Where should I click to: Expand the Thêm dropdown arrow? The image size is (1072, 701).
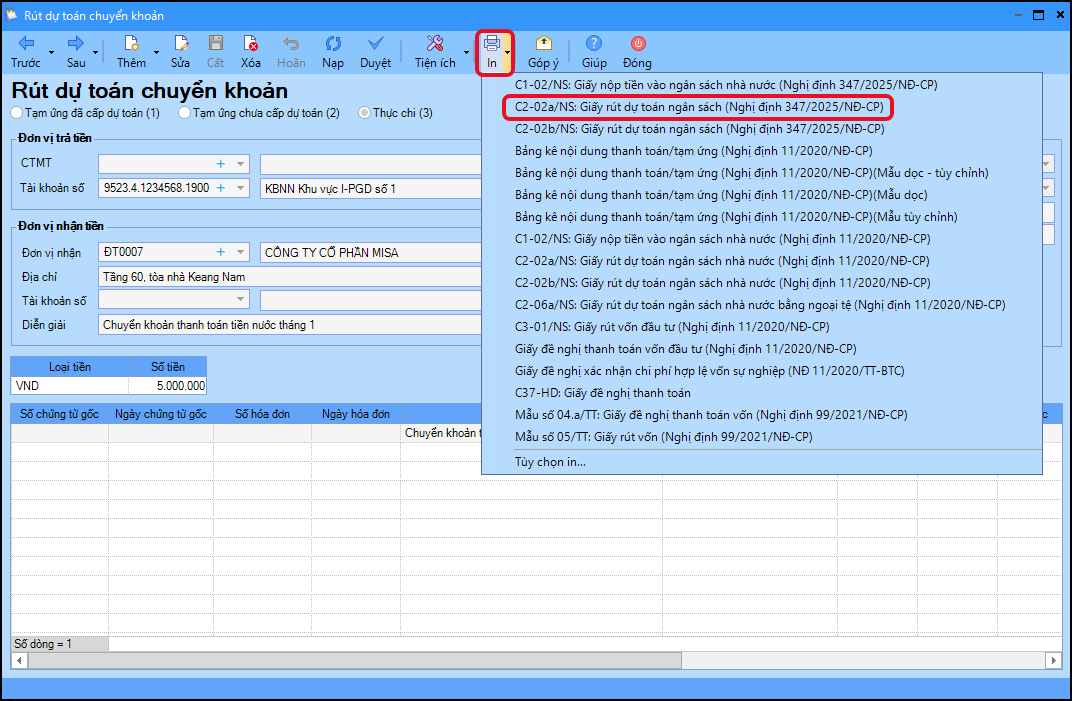pyautogui.click(x=156, y=53)
